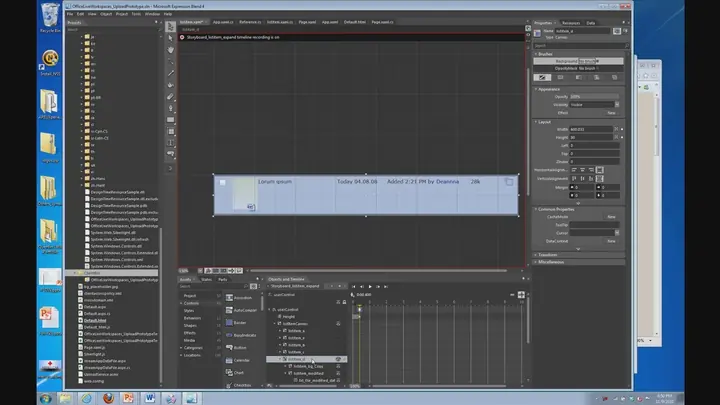Open the Object menu
Viewport: 720px width, 405px height.
click(x=106, y=14)
